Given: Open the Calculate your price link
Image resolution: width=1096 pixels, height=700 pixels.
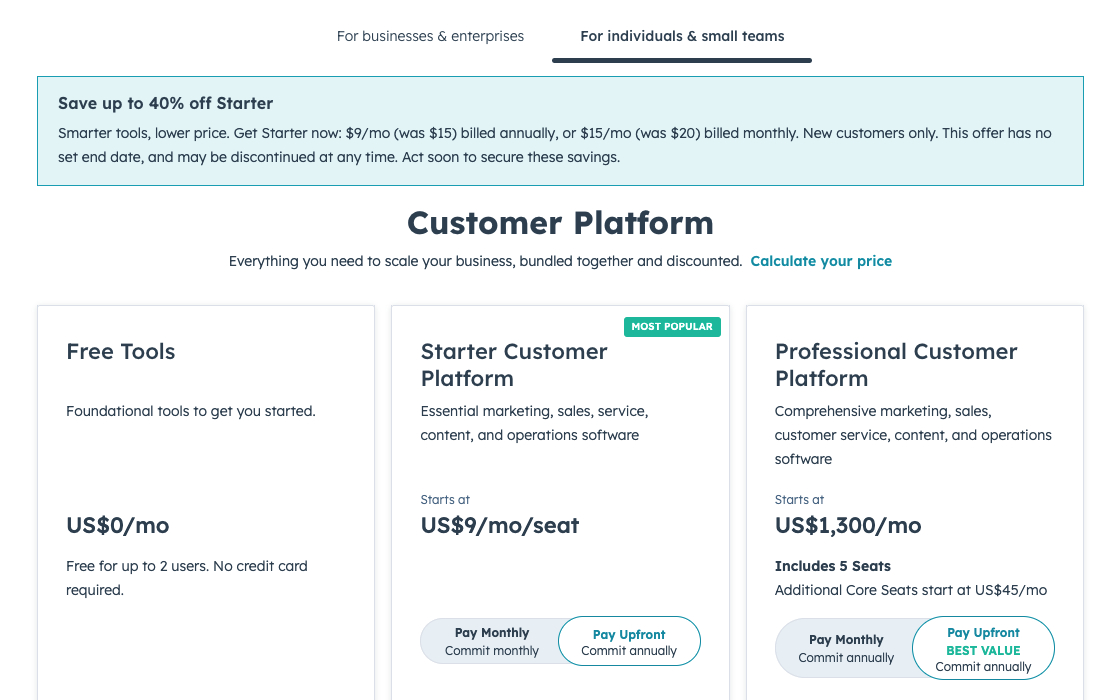Looking at the screenshot, I should point(821,261).
